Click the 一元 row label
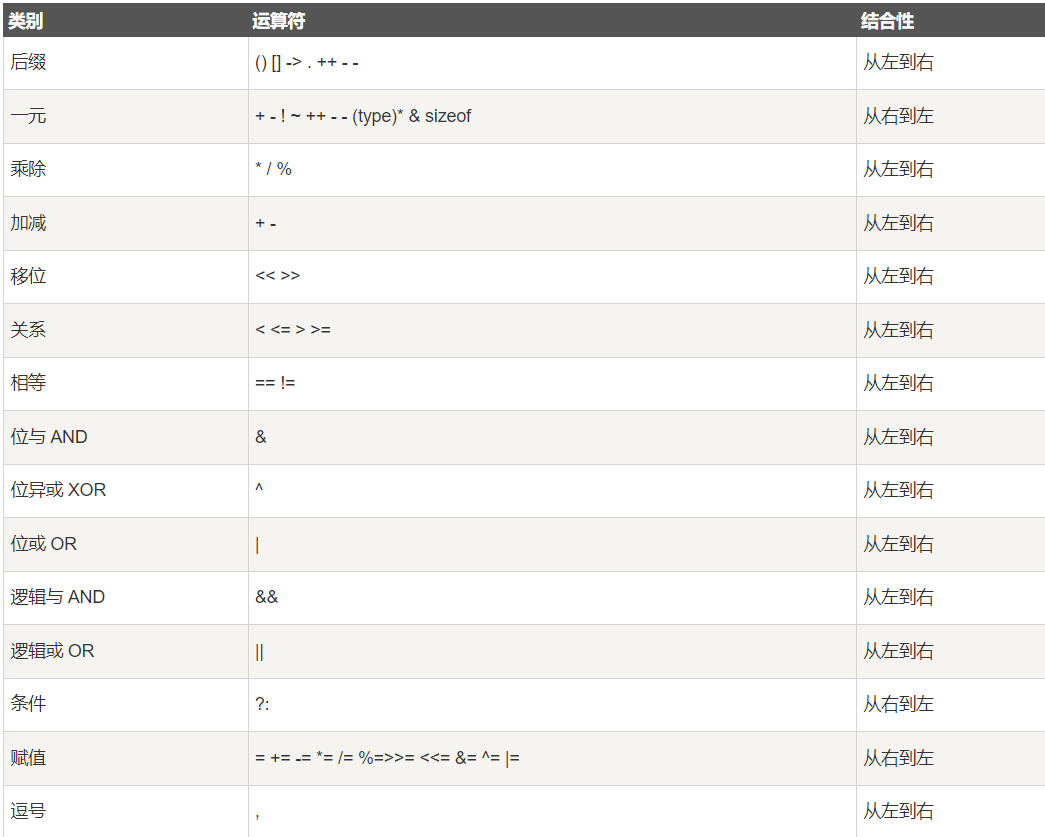Viewport: 1045px width, 837px height. (x=29, y=116)
